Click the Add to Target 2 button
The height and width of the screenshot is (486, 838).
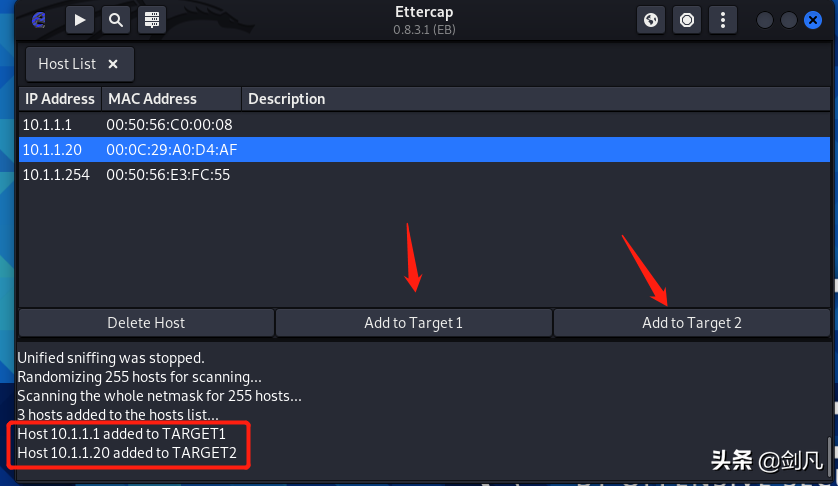692,323
